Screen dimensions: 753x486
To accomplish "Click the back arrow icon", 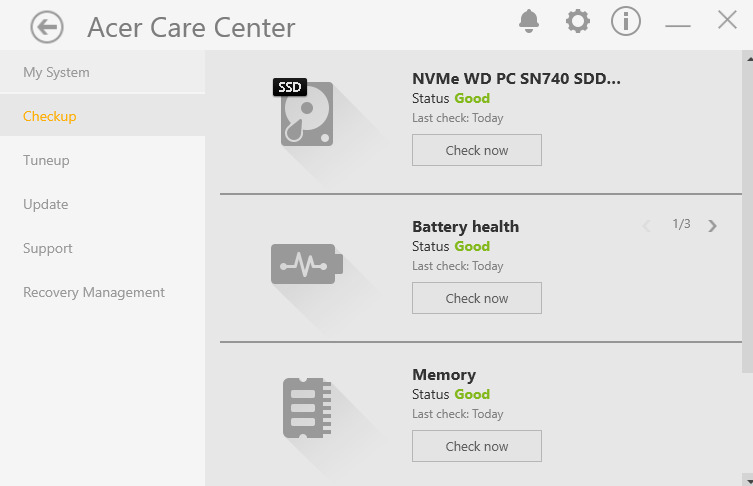I will [x=46, y=27].
